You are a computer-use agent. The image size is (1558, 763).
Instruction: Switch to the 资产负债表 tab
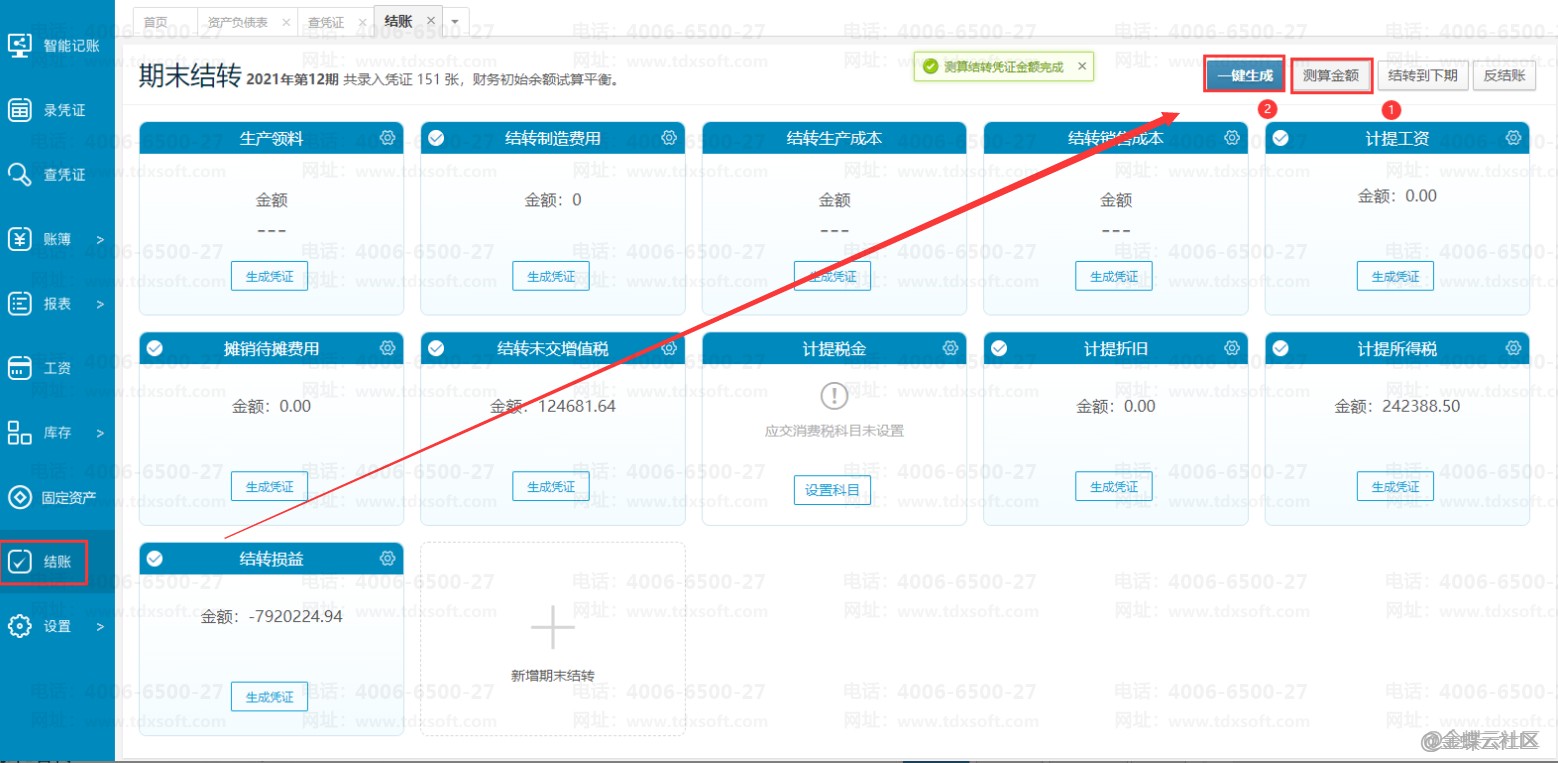(237, 22)
